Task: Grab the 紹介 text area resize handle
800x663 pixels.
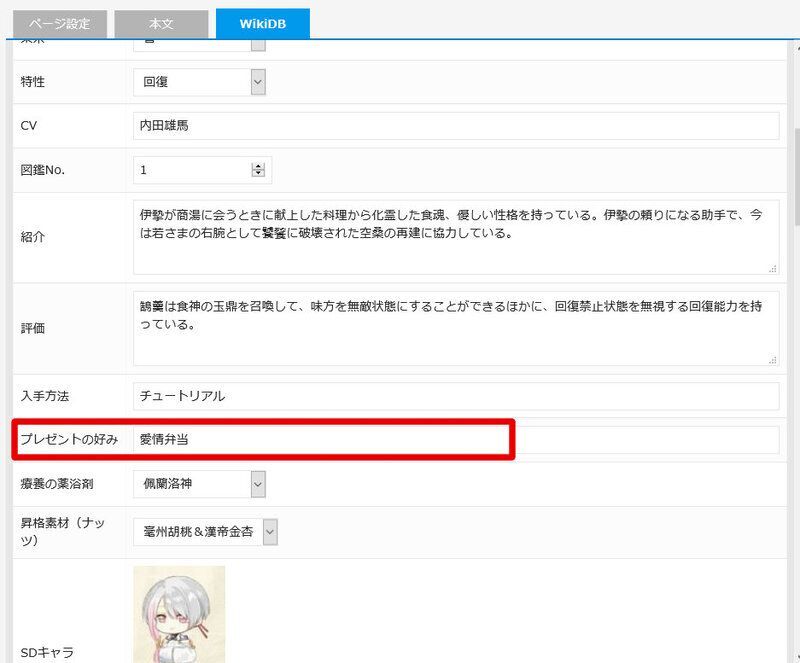Action: point(773,268)
